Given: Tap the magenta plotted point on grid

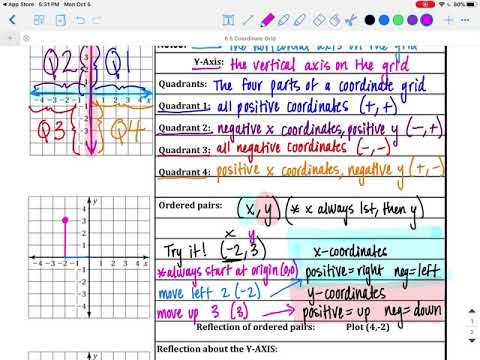Looking at the screenshot, I should [65, 220].
